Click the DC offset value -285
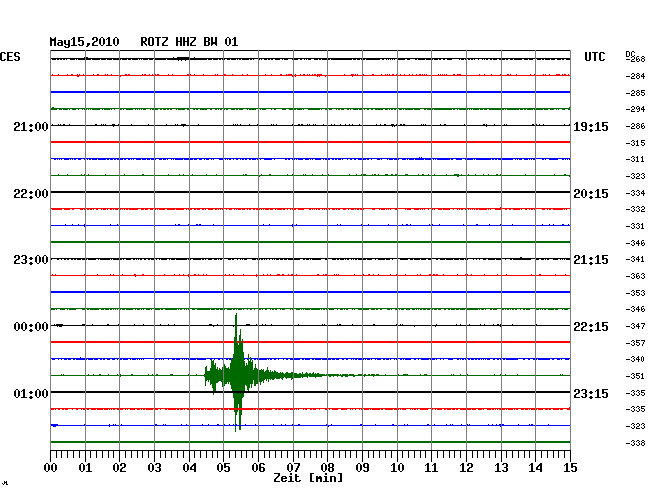This screenshot has width=650, height=494. coord(635,93)
